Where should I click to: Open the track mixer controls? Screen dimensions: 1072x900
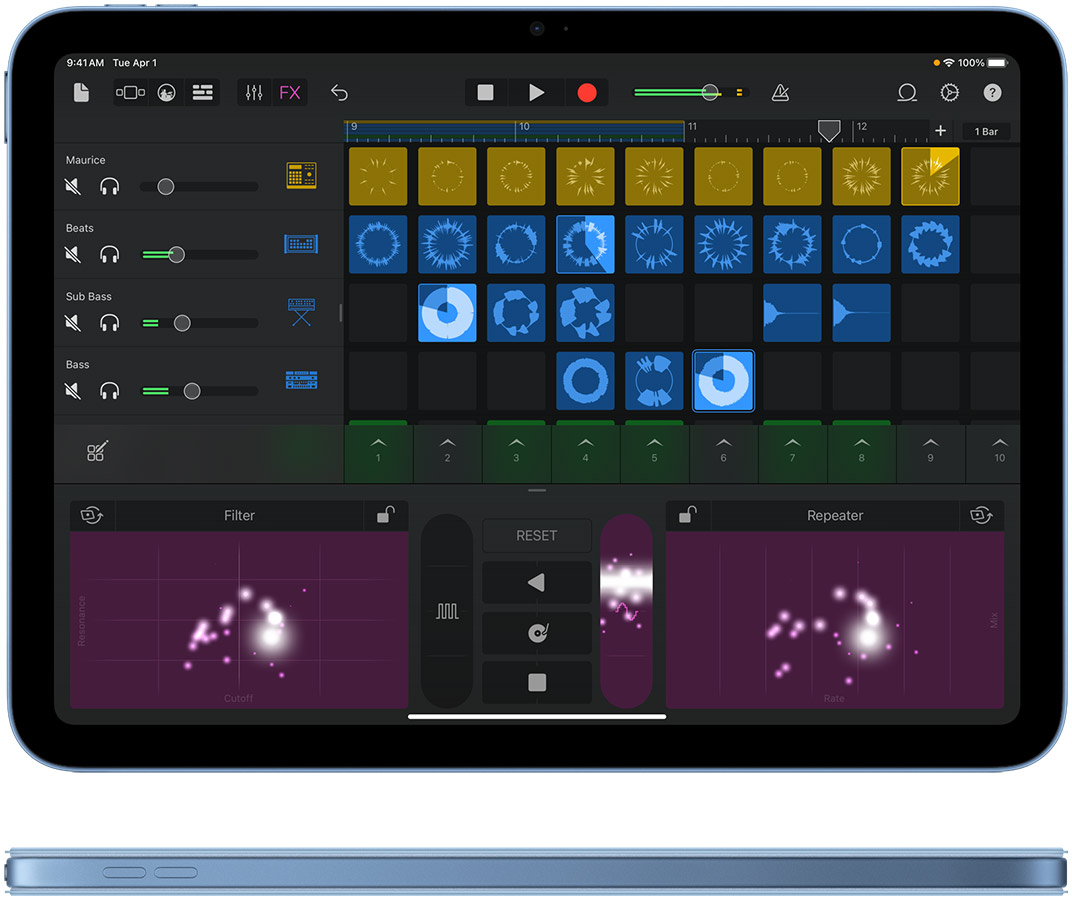click(254, 93)
